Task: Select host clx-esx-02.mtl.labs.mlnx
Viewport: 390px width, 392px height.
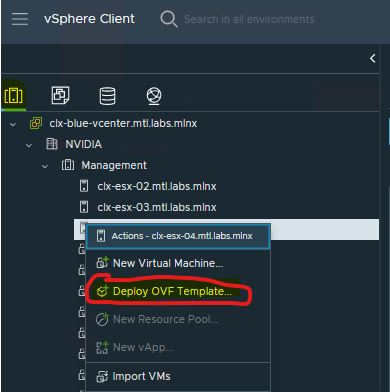Action: click(157, 186)
